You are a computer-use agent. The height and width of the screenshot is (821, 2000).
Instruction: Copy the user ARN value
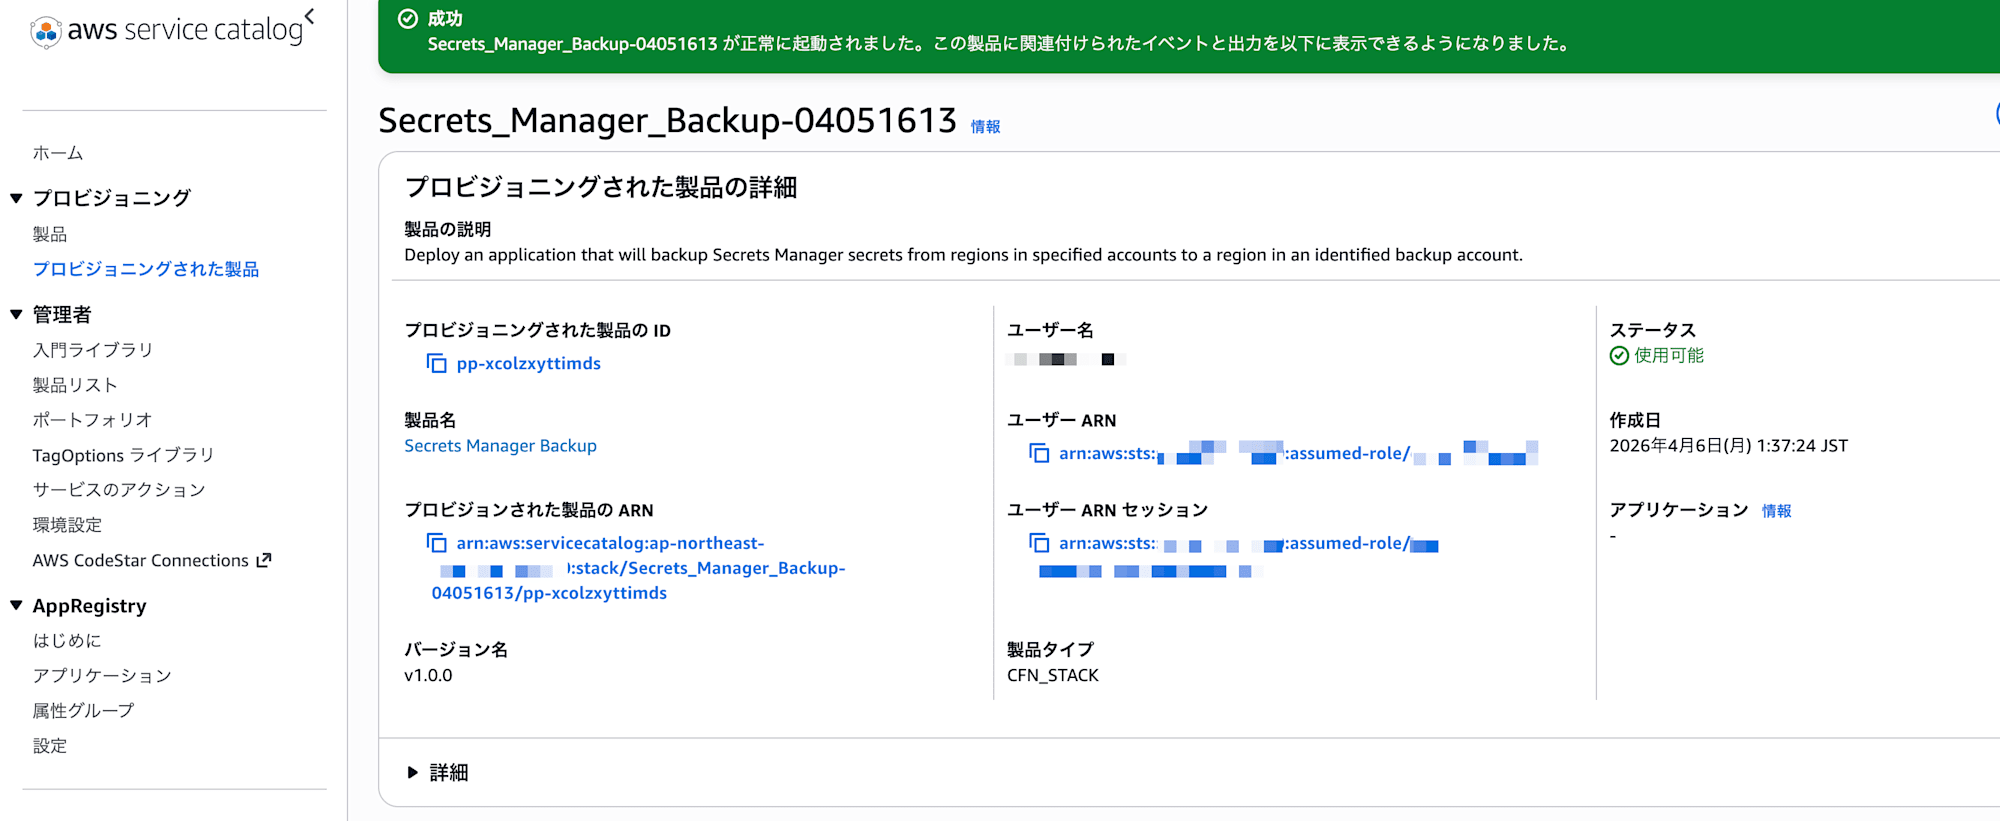pos(1039,453)
